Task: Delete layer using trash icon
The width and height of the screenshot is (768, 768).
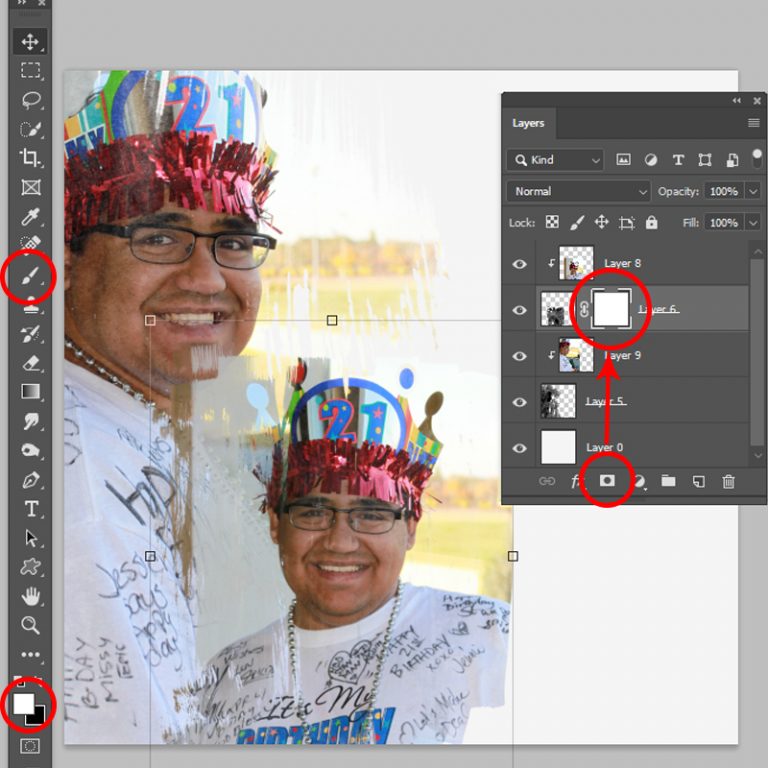Action: pyautogui.click(x=728, y=481)
